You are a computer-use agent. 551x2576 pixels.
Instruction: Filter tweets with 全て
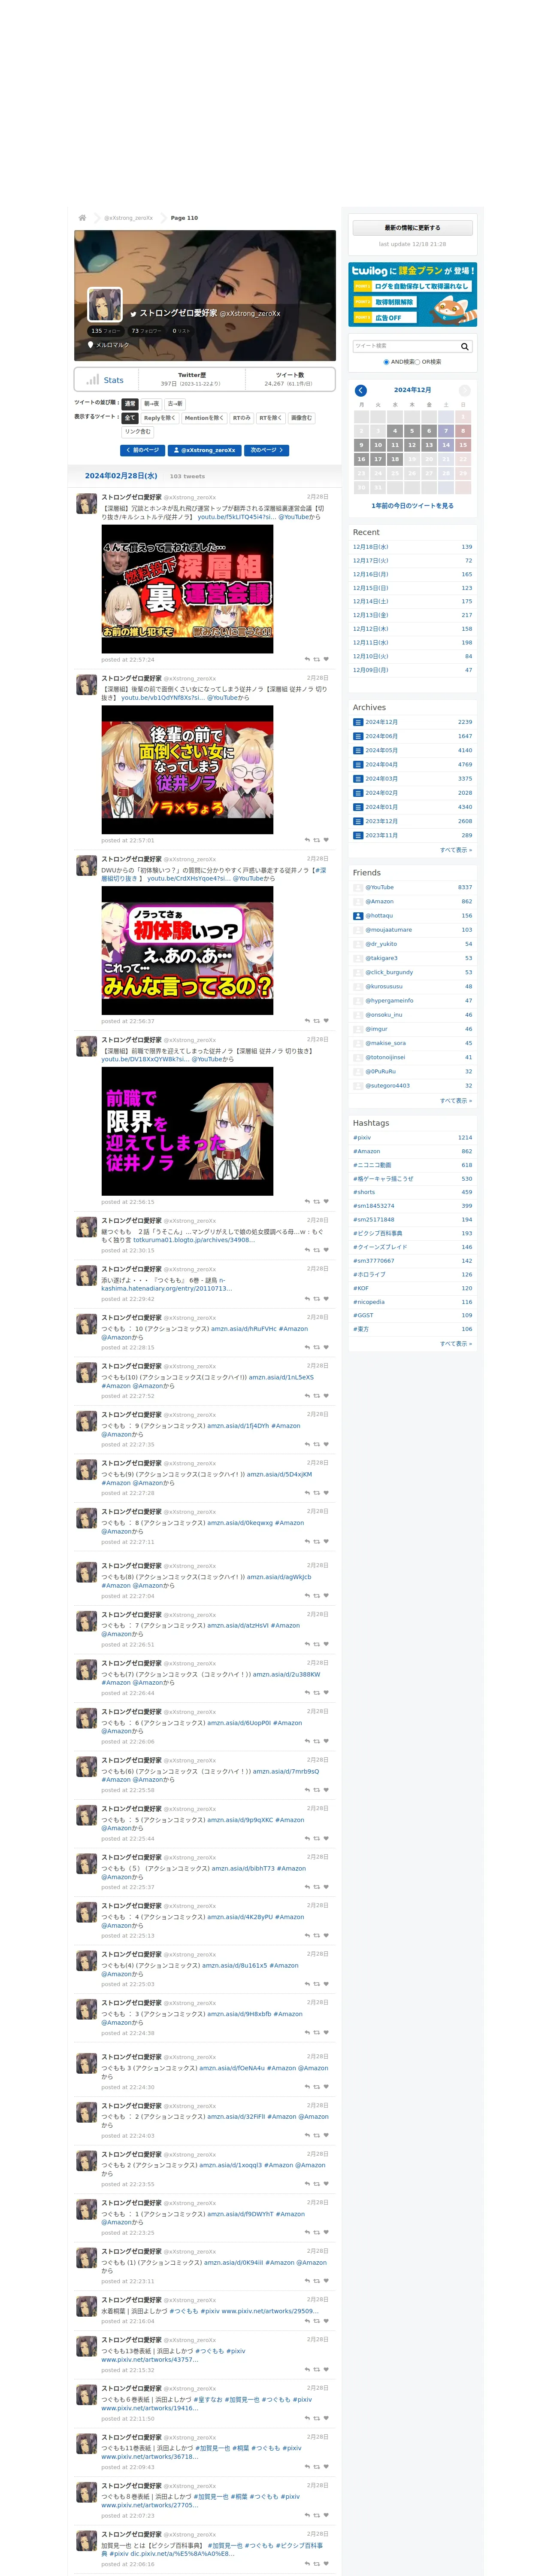(x=129, y=418)
